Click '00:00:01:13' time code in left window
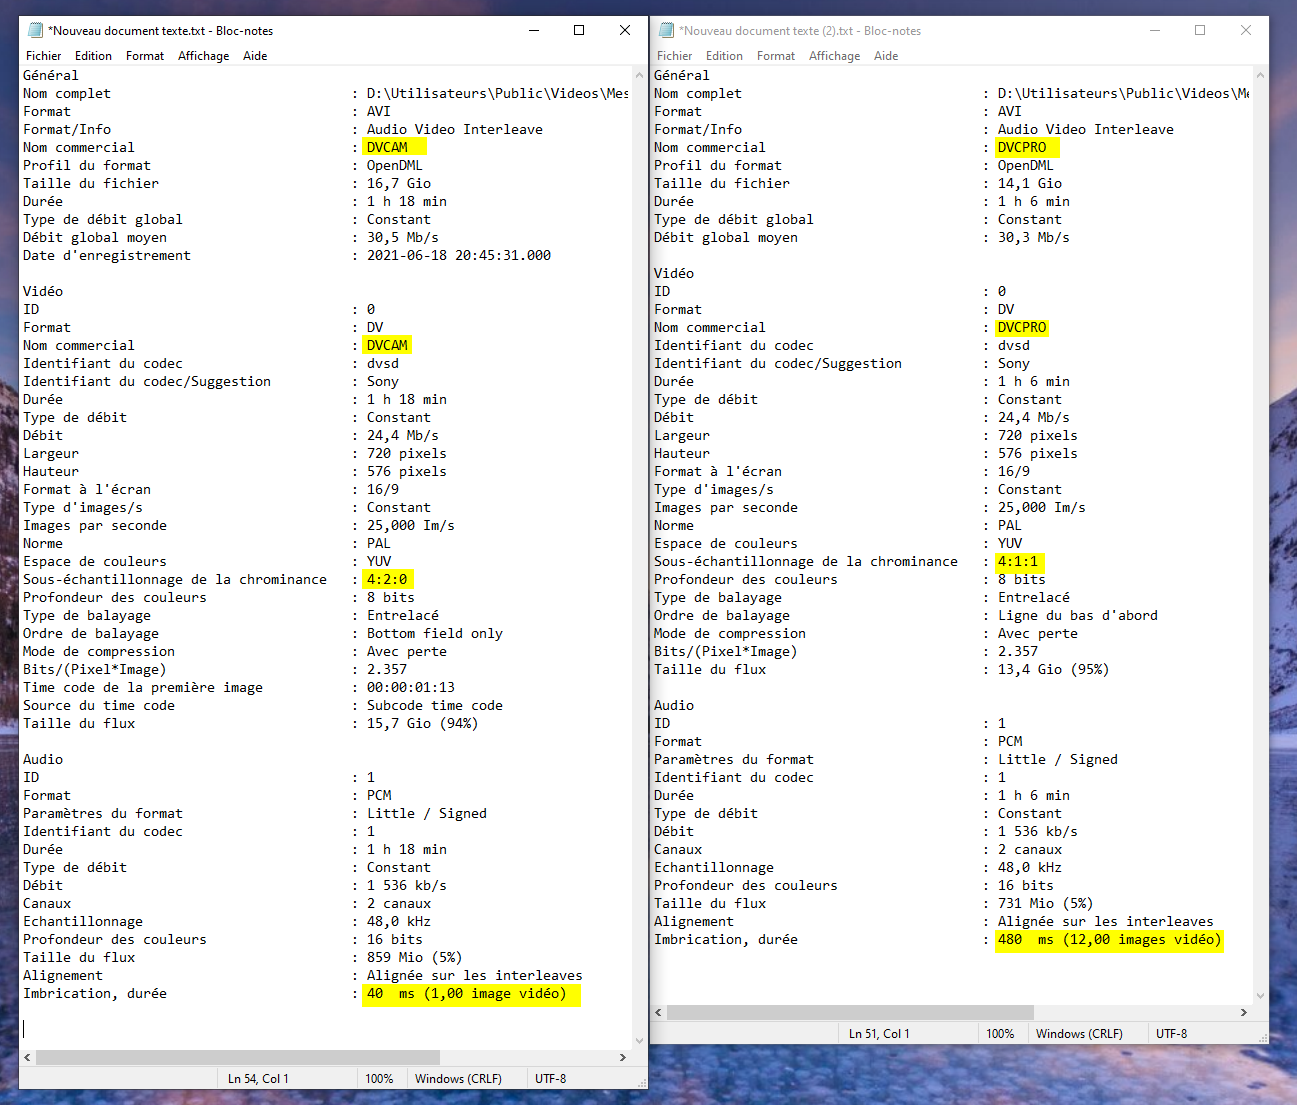The width and height of the screenshot is (1297, 1105). coord(411,687)
